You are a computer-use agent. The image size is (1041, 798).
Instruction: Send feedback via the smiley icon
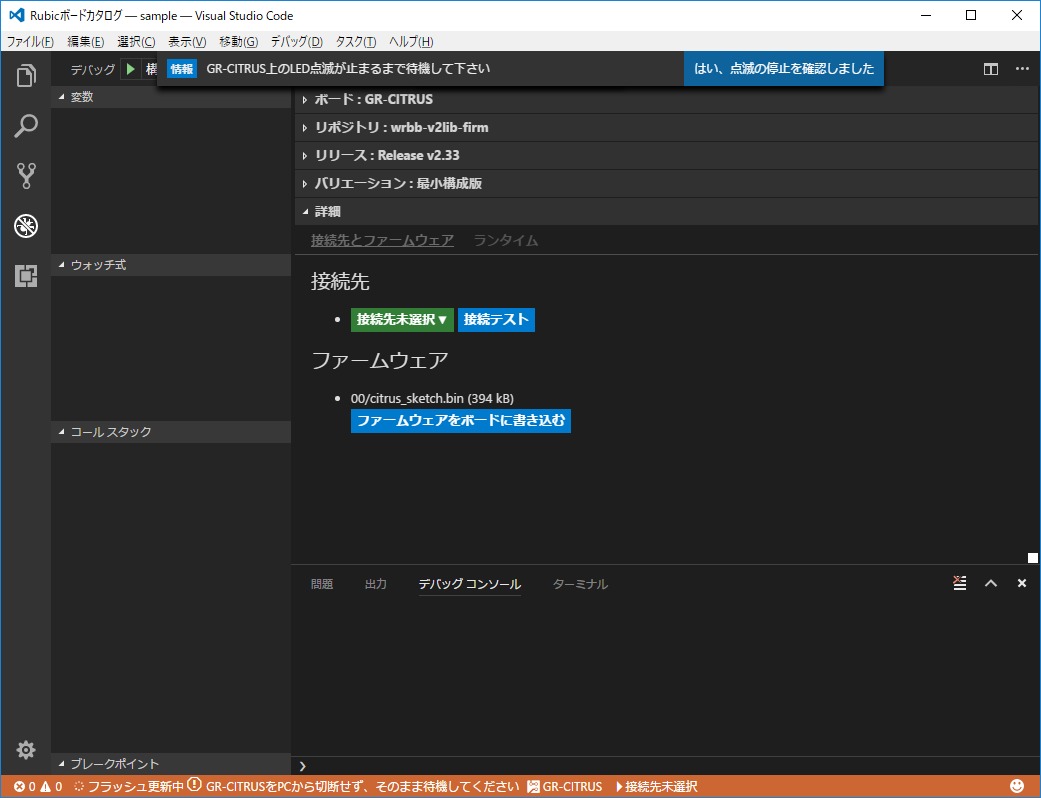[x=1016, y=787]
